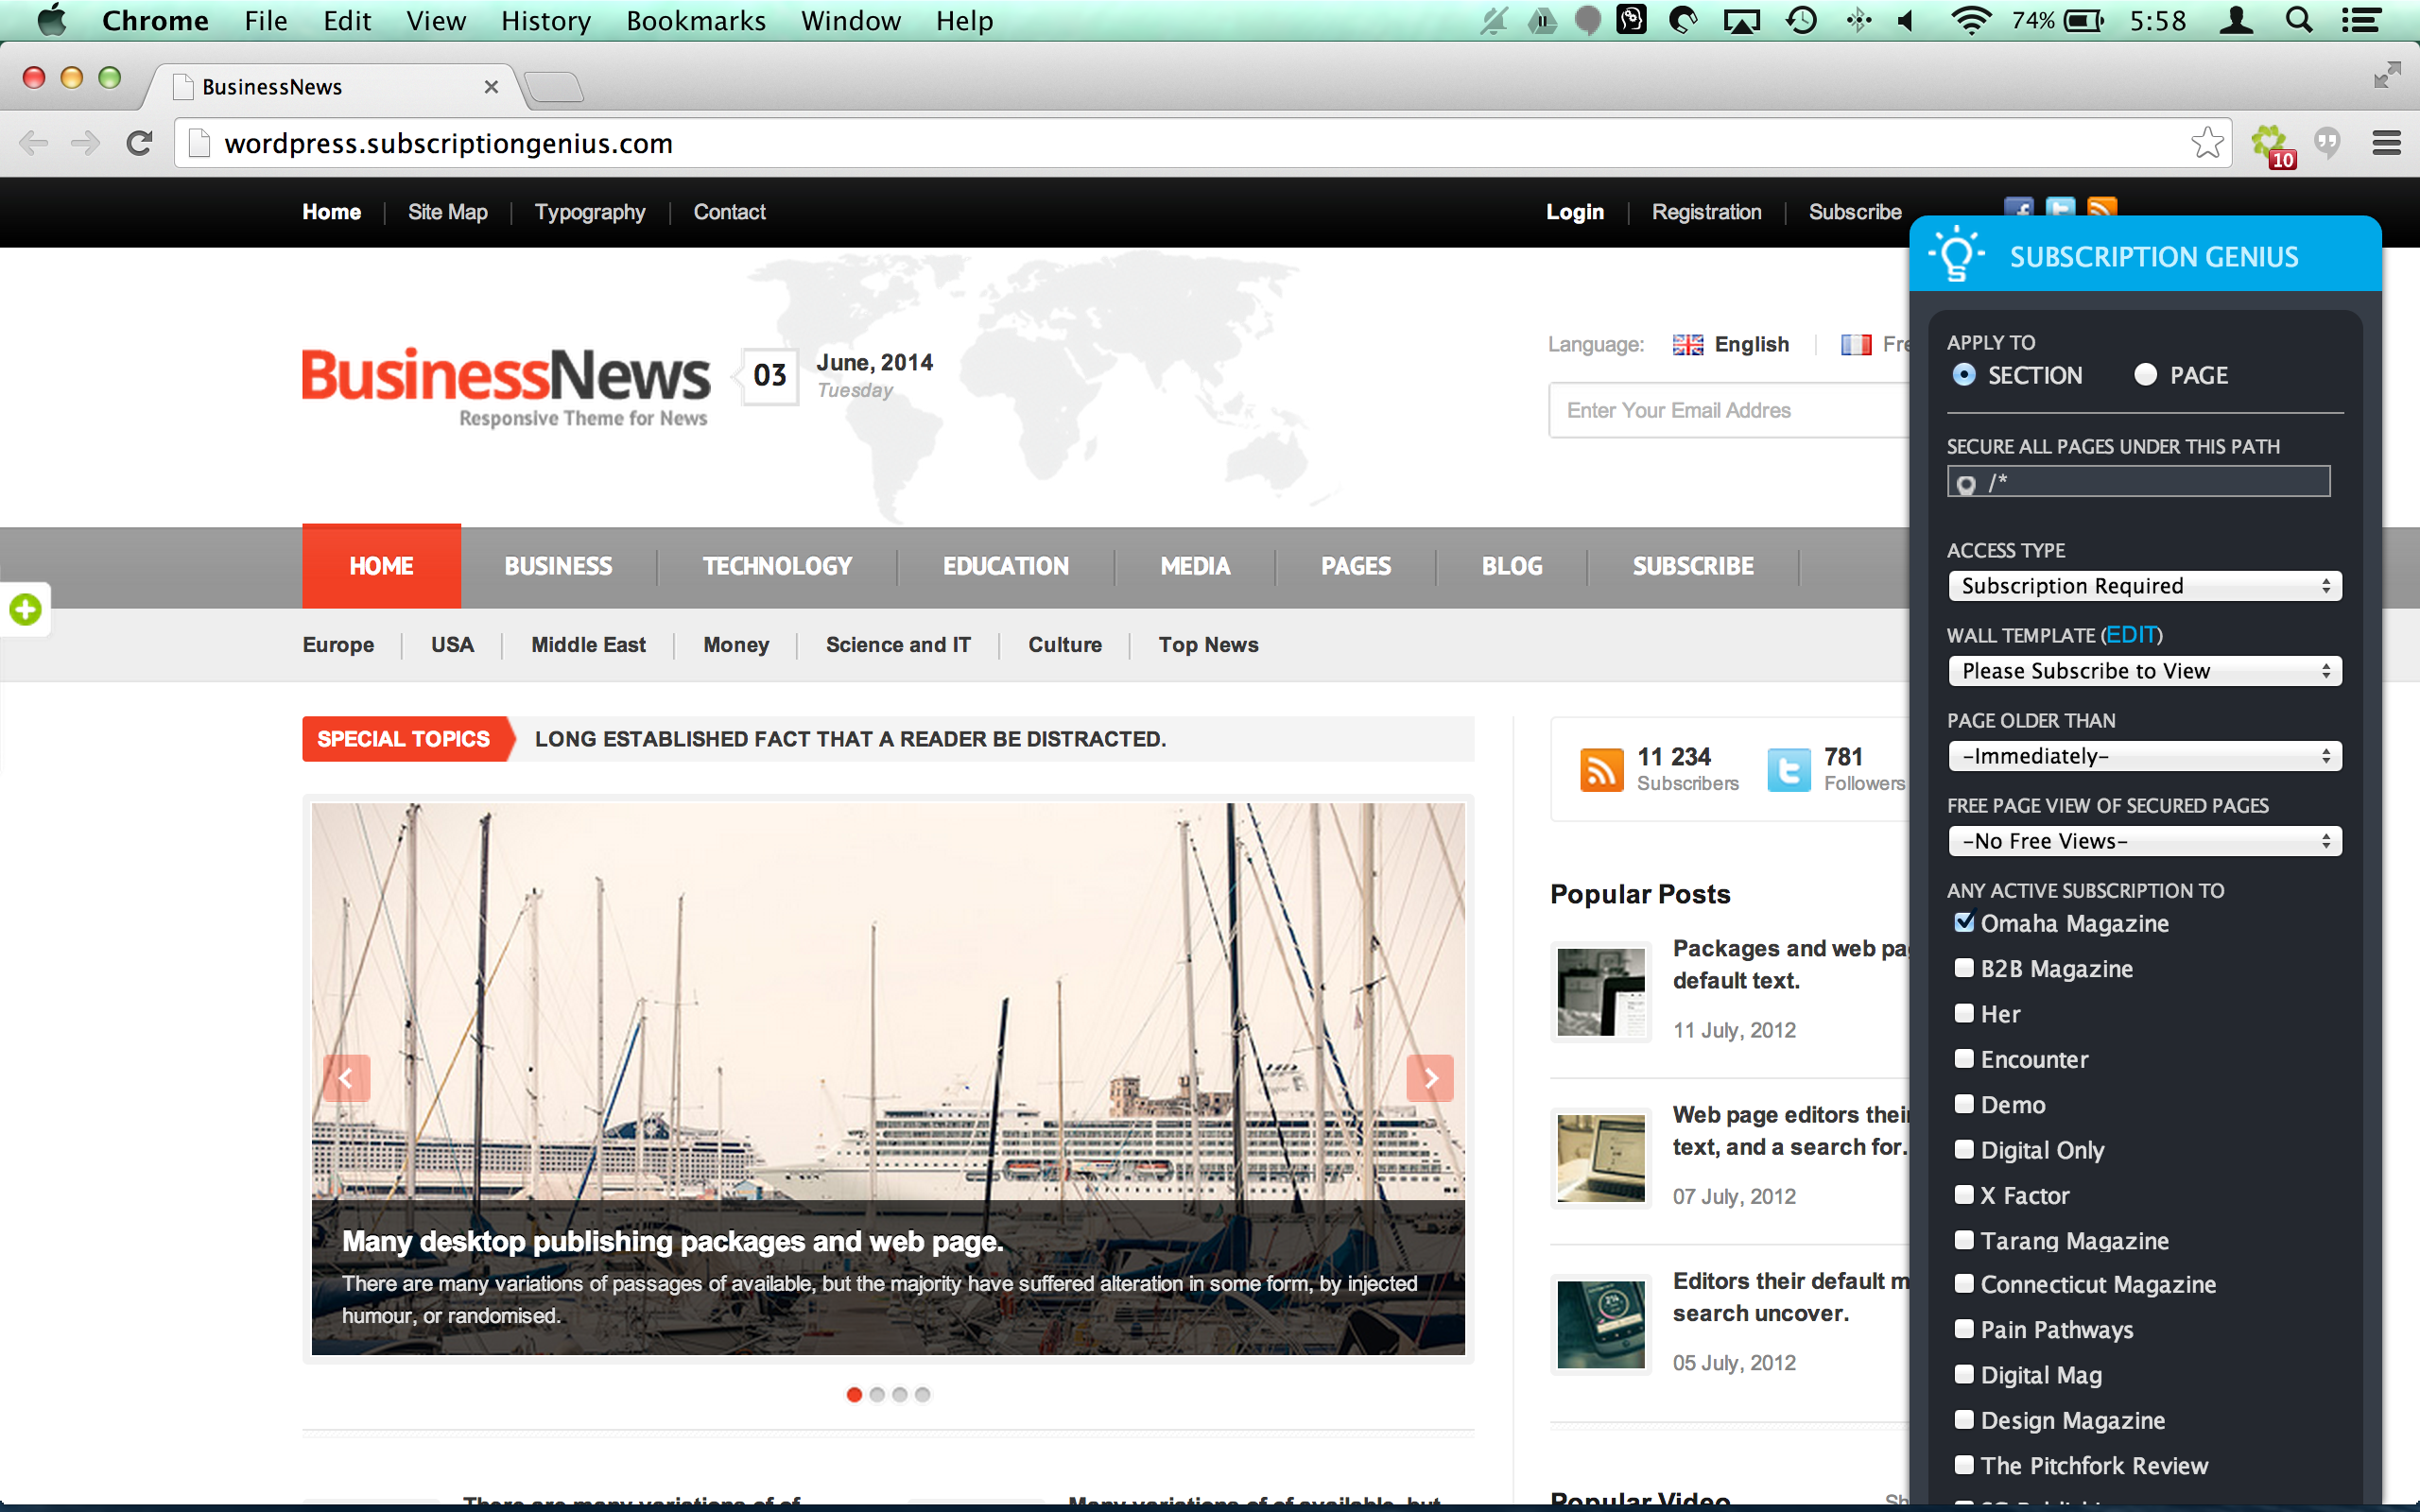
Task: Click the quote bubble extension icon
Action: [x=2328, y=143]
